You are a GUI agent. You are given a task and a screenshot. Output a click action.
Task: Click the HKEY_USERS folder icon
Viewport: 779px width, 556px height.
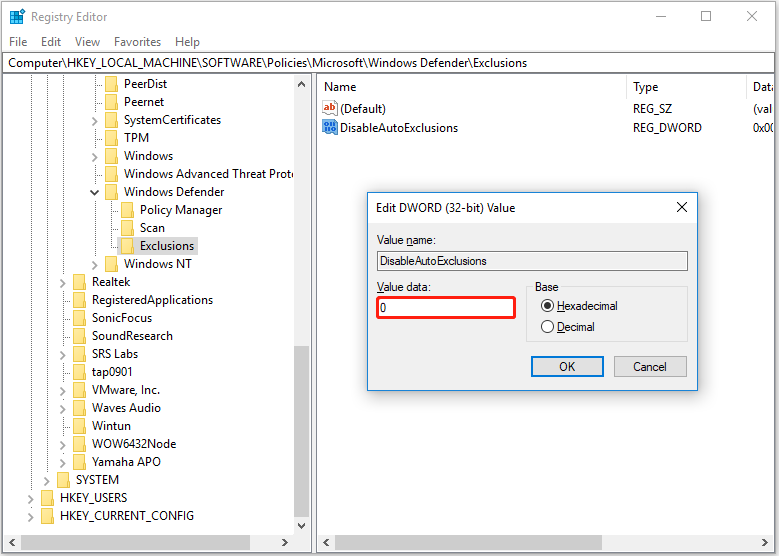[48, 498]
